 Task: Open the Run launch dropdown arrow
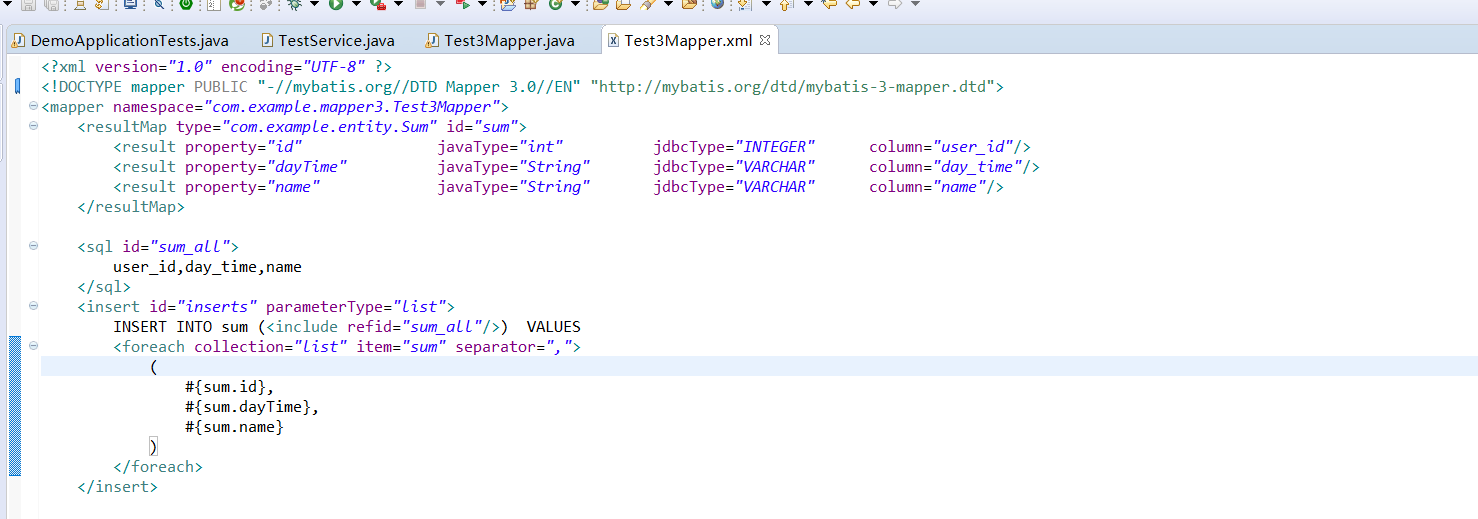(355, 3)
